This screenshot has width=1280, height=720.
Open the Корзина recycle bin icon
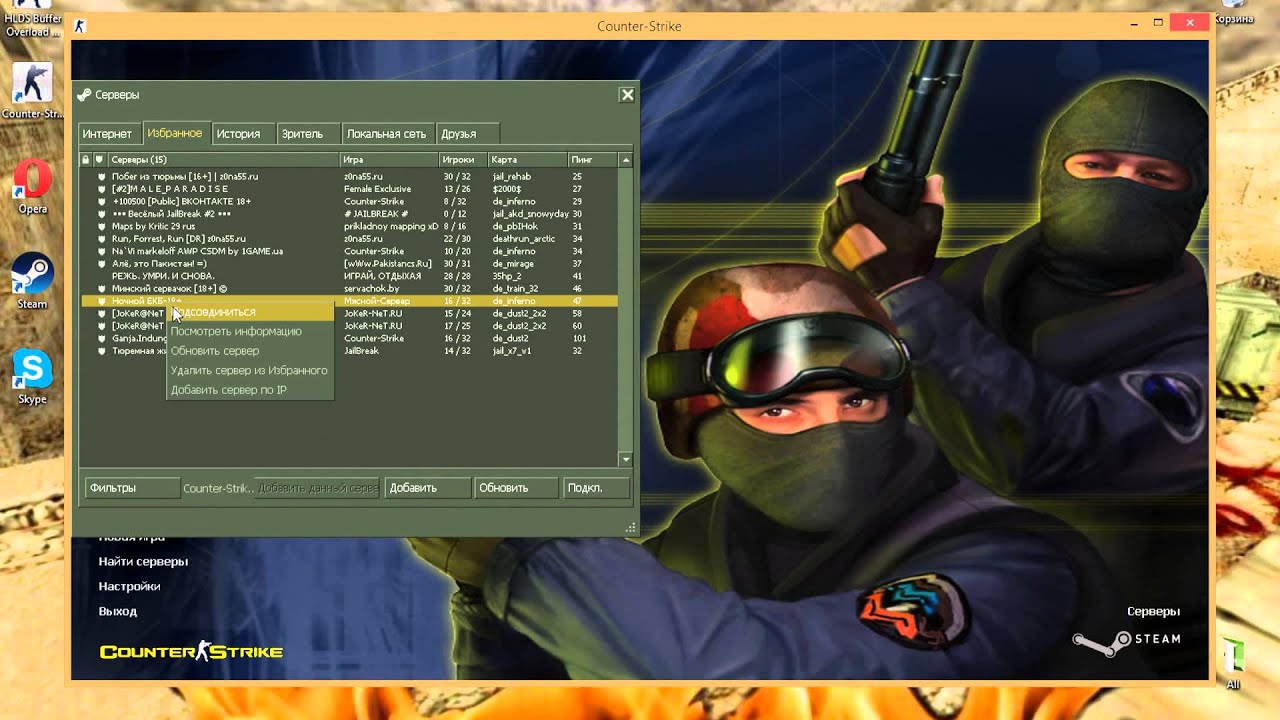pyautogui.click(x=1233, y=12)
